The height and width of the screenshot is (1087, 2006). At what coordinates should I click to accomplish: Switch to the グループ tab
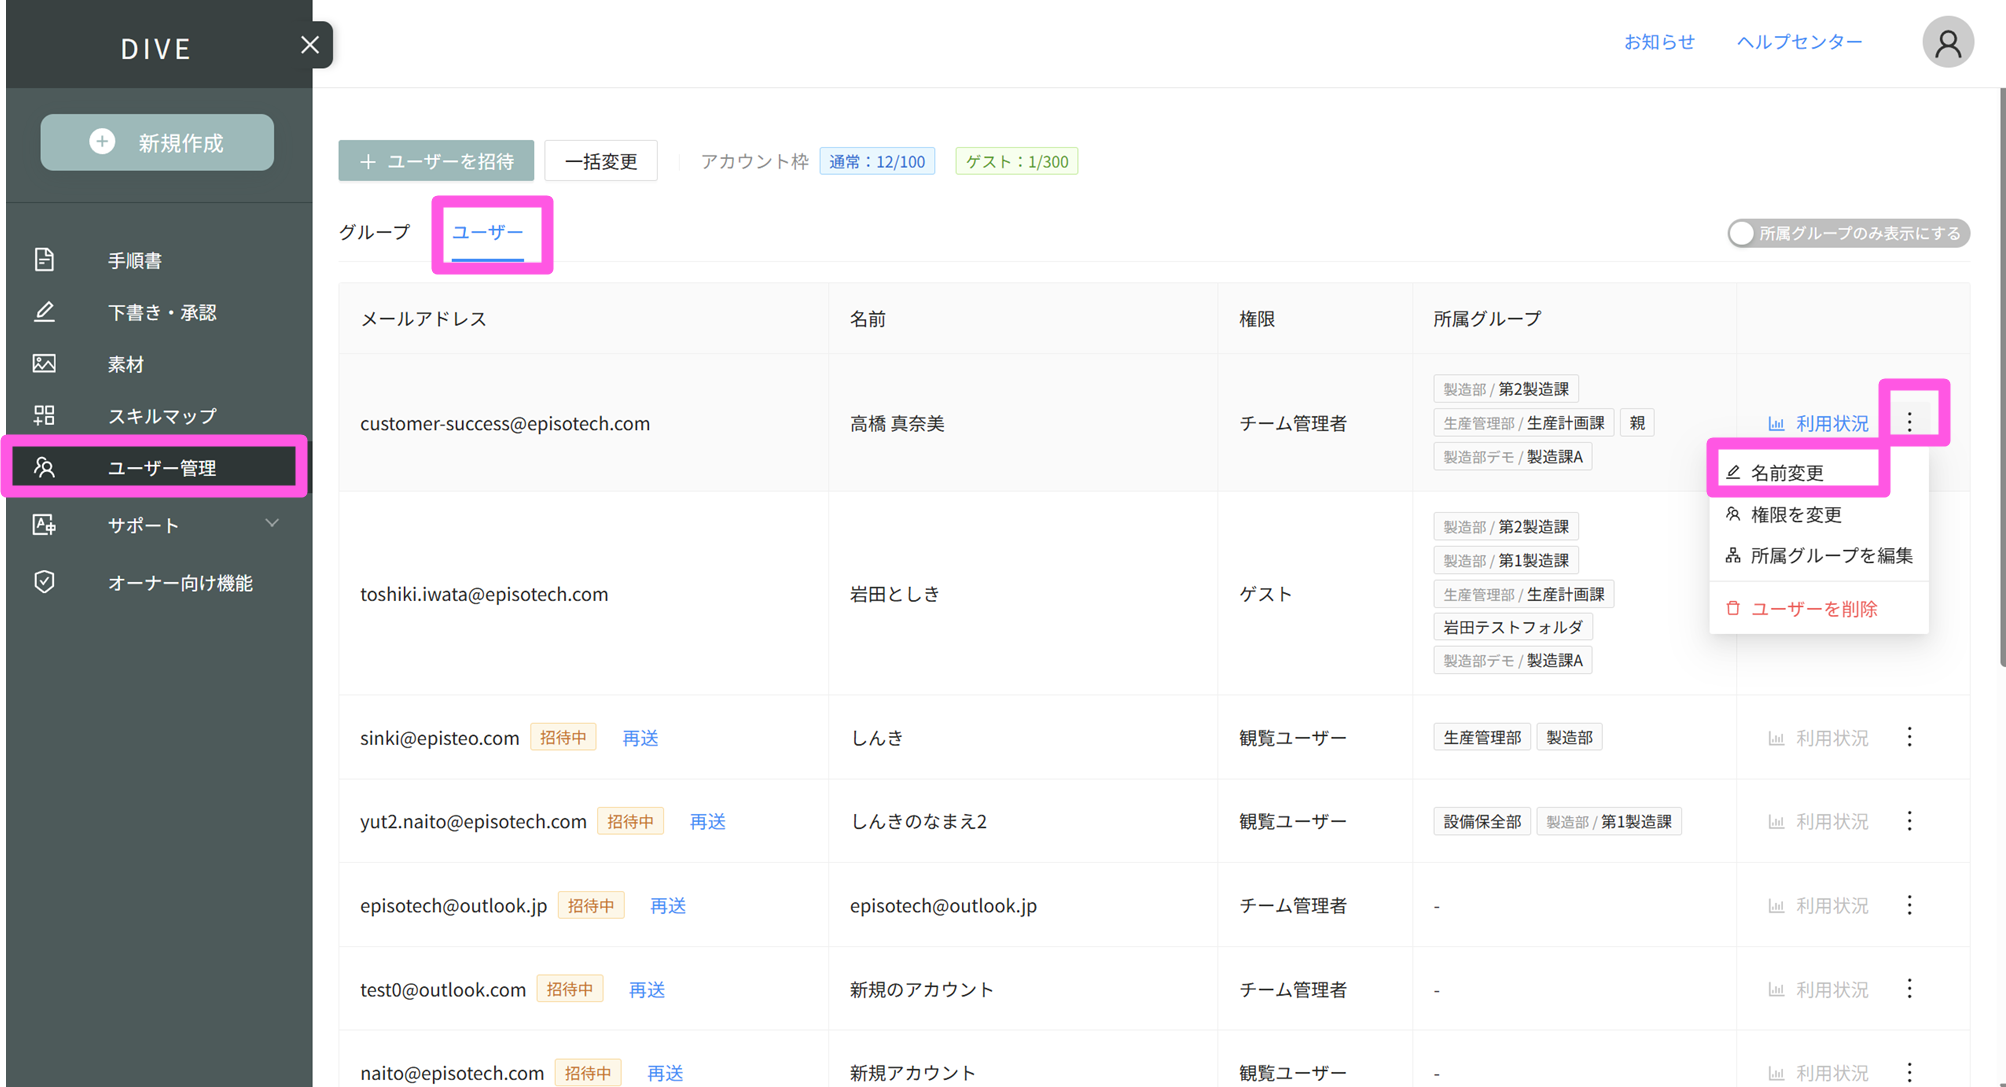tap(374, 232)
